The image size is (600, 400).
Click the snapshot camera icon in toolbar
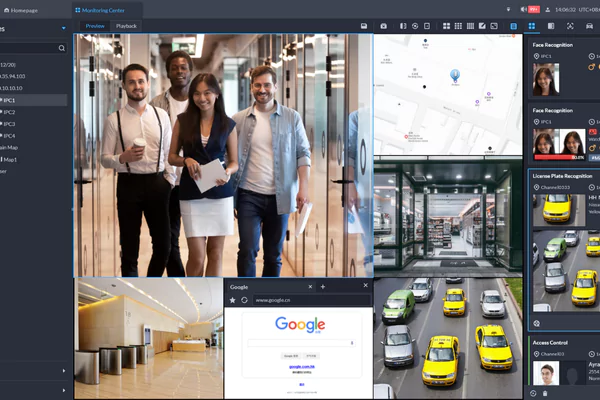click(x=382, y=25)
